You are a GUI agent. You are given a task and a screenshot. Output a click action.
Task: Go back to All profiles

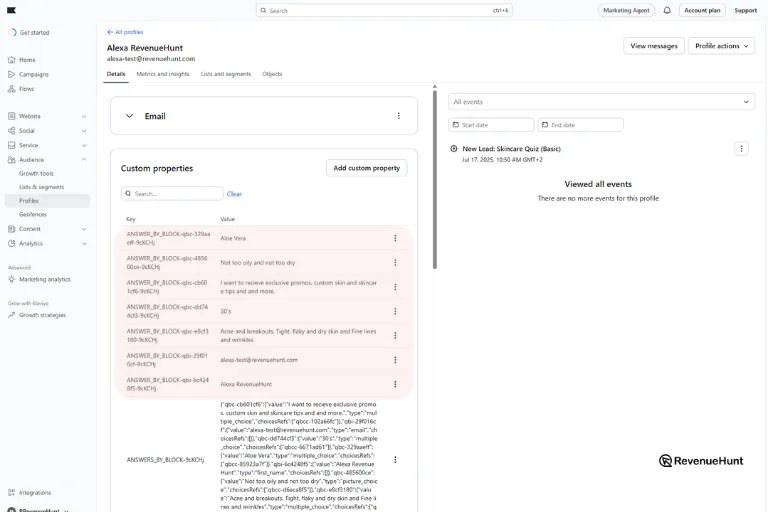pyautogui.click(x=125, y=32)
